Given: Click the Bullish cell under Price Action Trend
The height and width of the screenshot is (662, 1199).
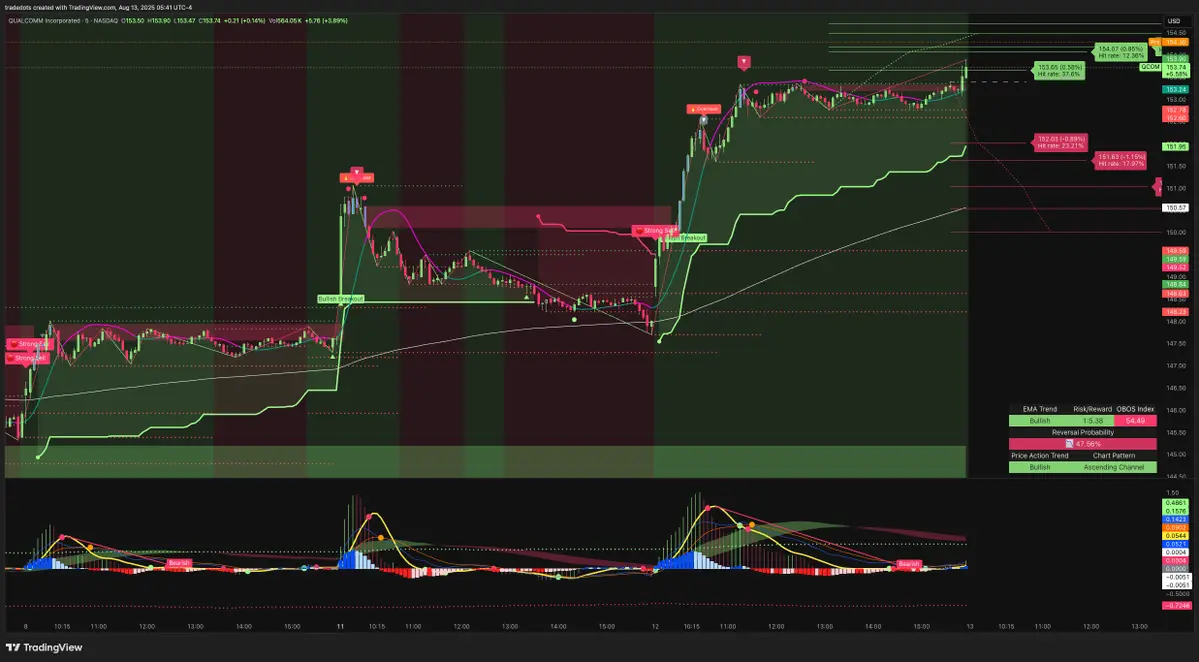Looking at the screenshot, I should [1039, 467].
